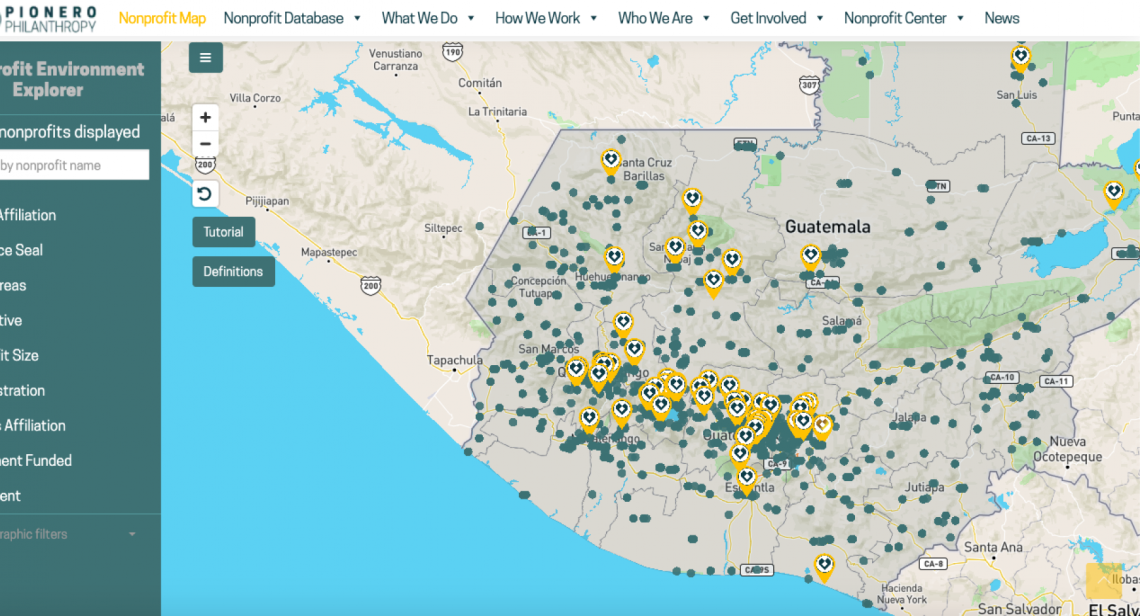Click the 'Tapachula' city label
Image resolution: width=1140 pixels, height=616 pixels.
pyautogui.click(x=454, y=360)
